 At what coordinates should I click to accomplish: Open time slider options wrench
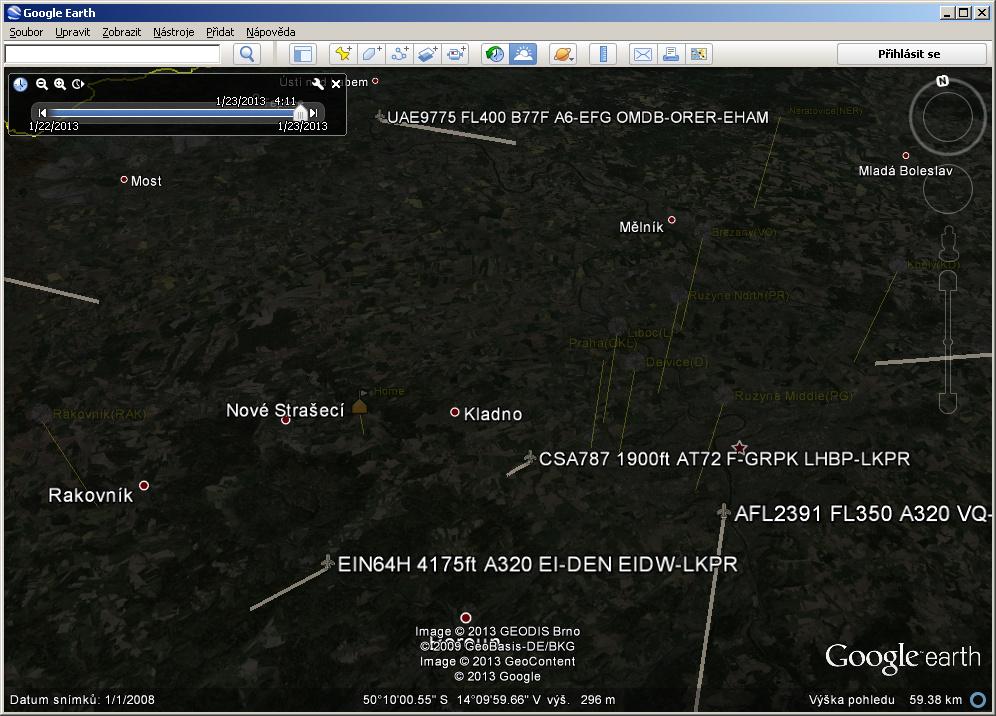pyautogui.click(x=318, y=83)
